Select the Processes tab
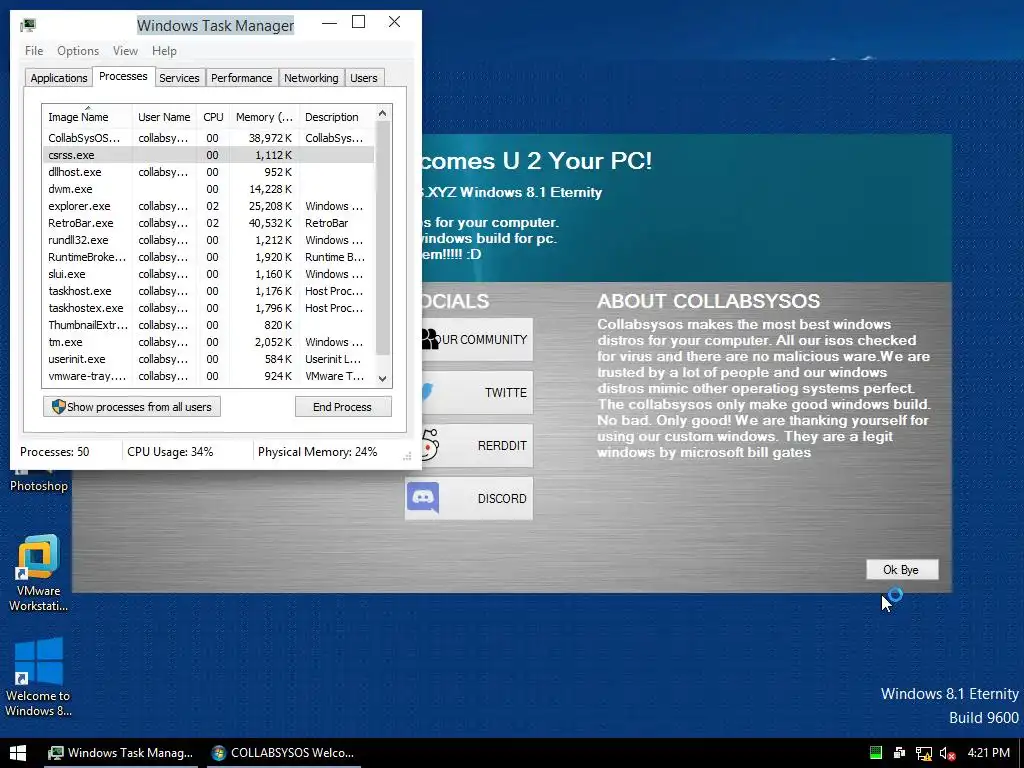 point(123,76)
